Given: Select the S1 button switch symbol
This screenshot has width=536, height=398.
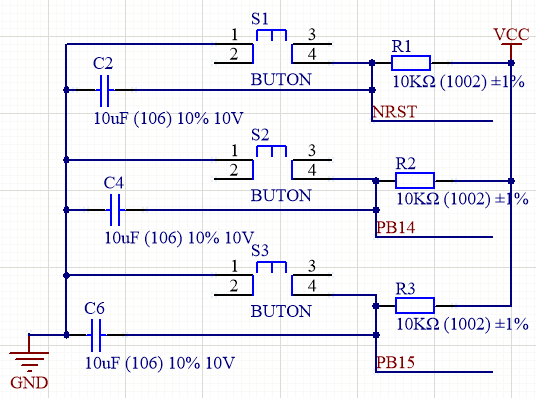Looking at the screenshot, I should 272,47.
